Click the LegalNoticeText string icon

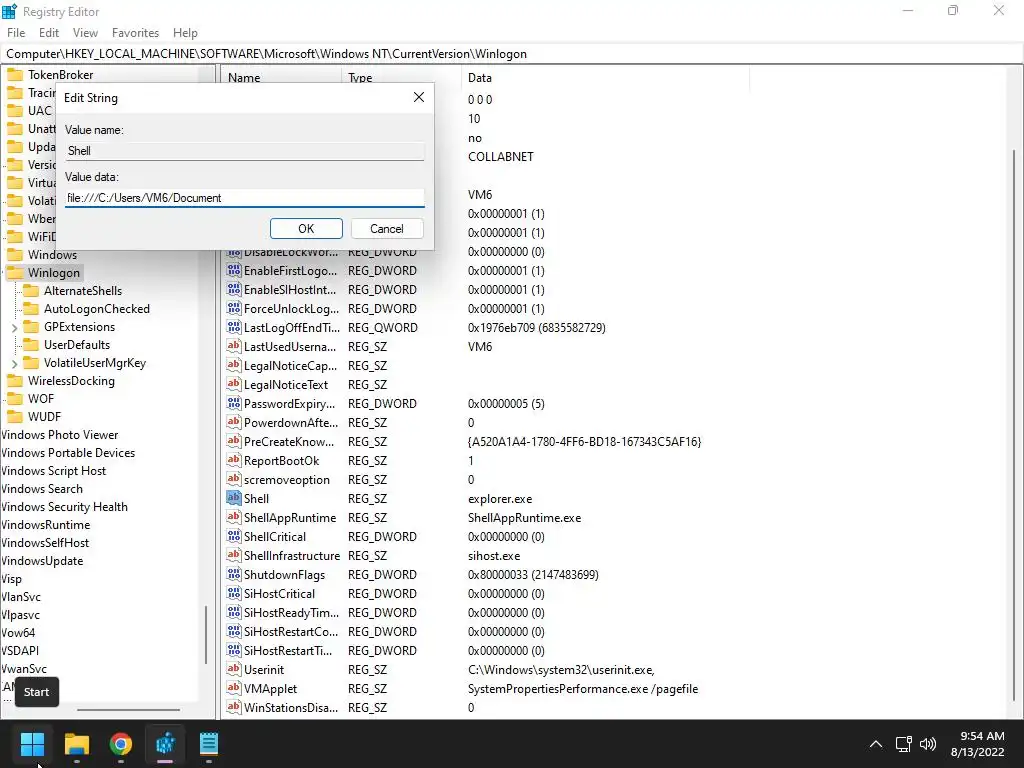tap(233, 384)
